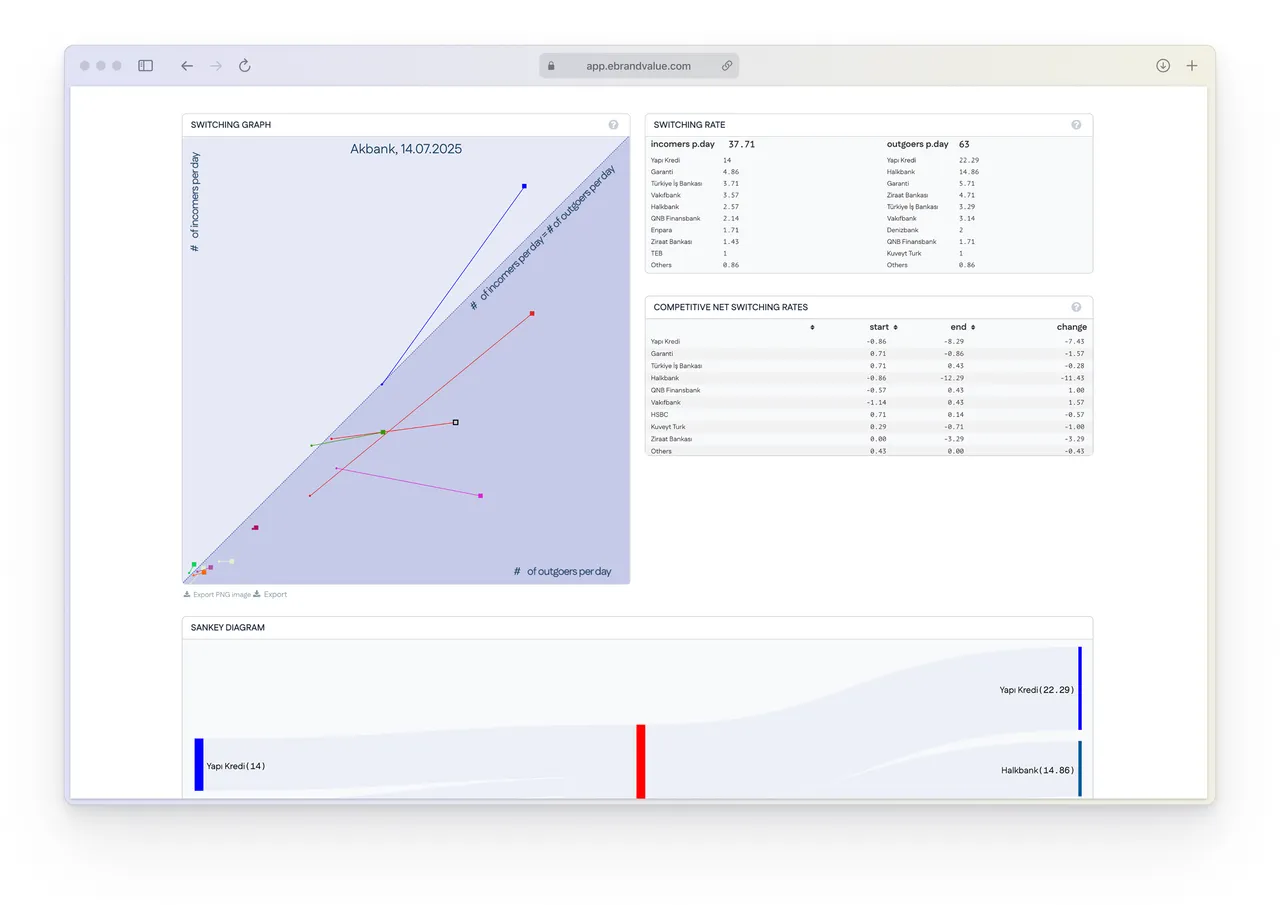
Task: Select the black-outlined white square graph point
Action: click(456, 422)
